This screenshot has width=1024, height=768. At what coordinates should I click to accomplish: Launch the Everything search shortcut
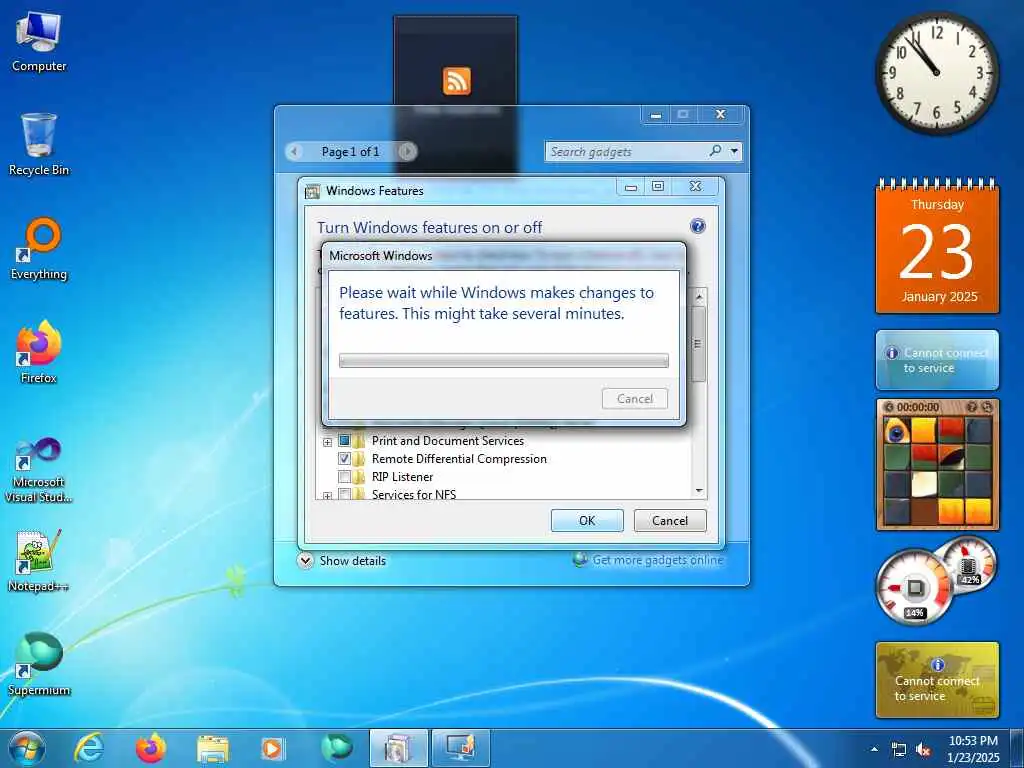[x=39, y=249]
